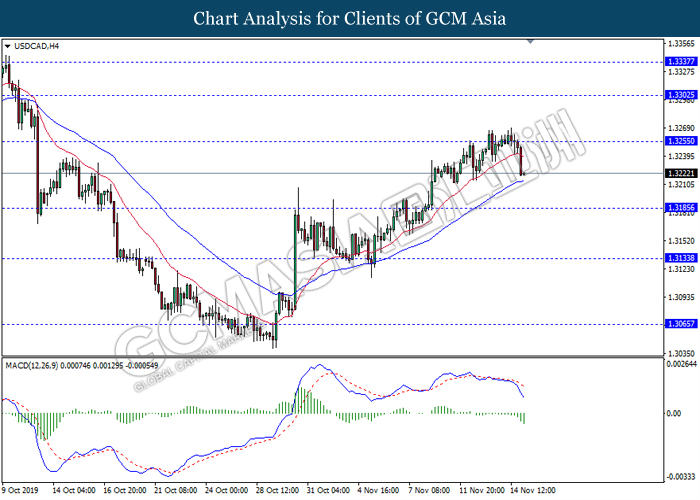Click the chart shift triangle marker at top
Viewport: 700px width, 500px height.
pyautogui.click(x=537, y=43)
